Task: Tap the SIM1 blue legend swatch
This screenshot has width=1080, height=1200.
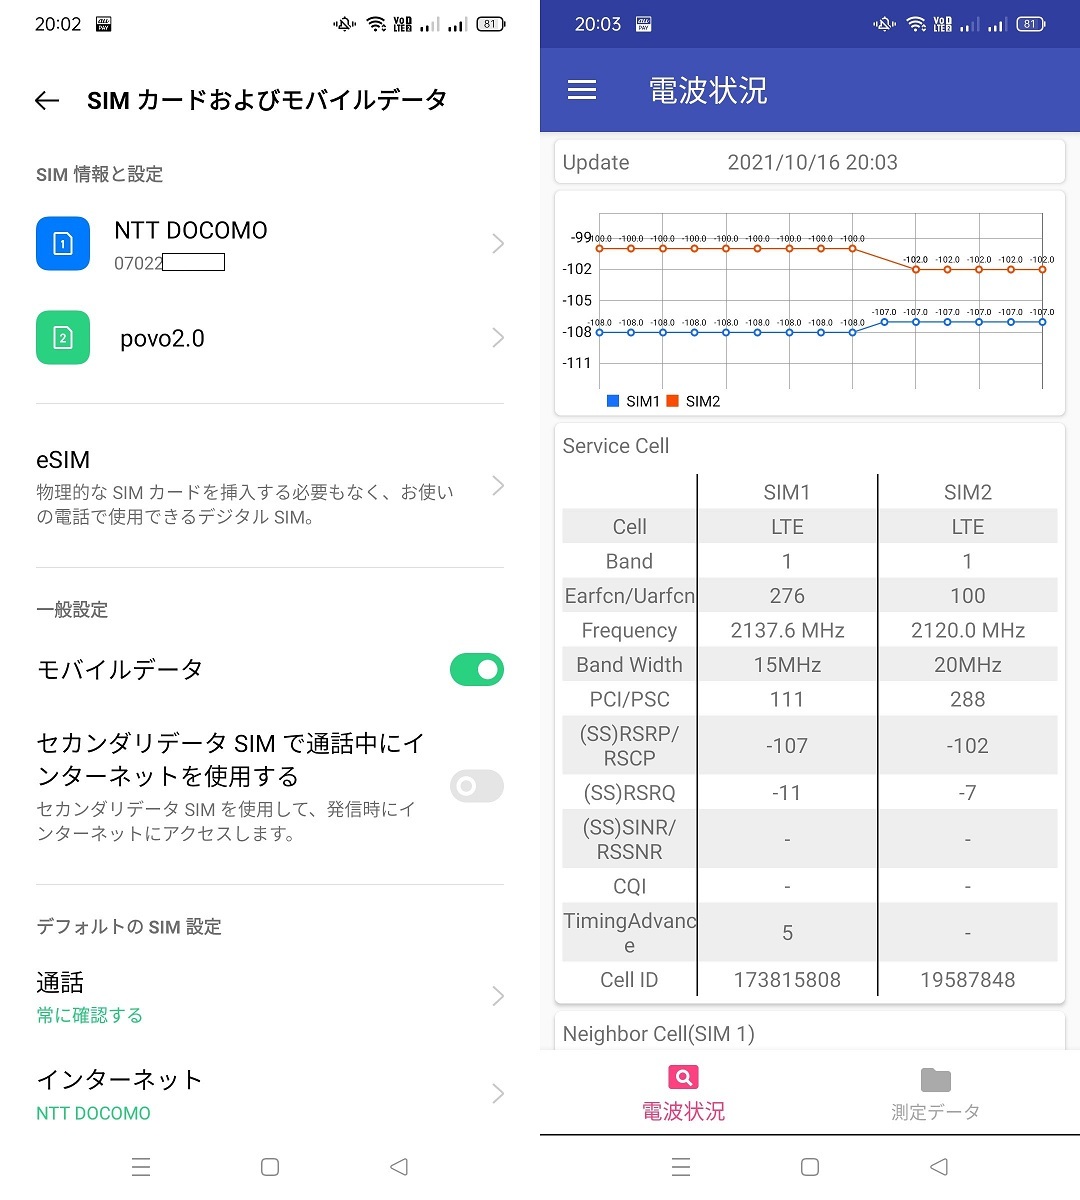Action: click(613, 401)
